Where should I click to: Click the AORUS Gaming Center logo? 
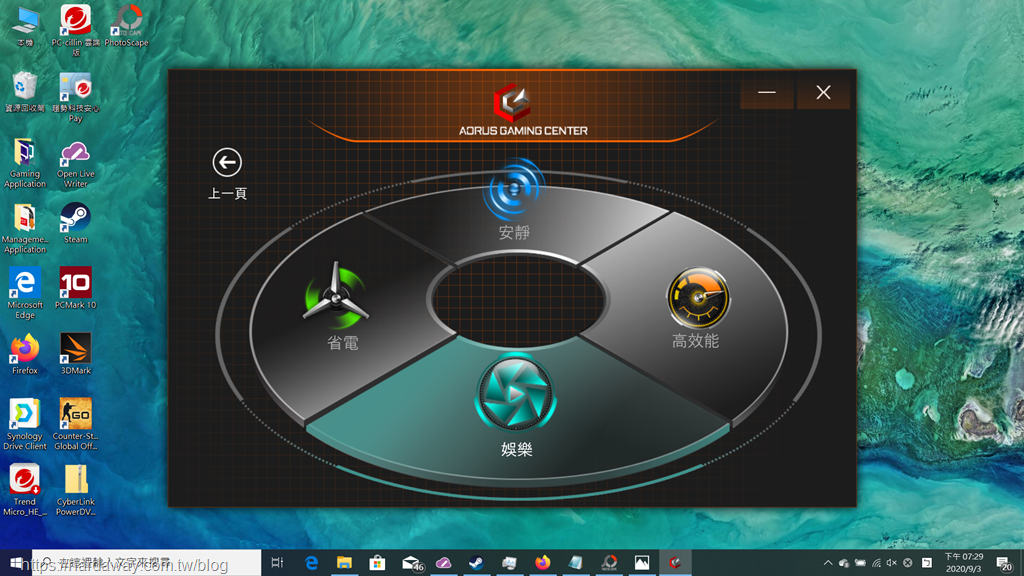(x=513, y=103)
